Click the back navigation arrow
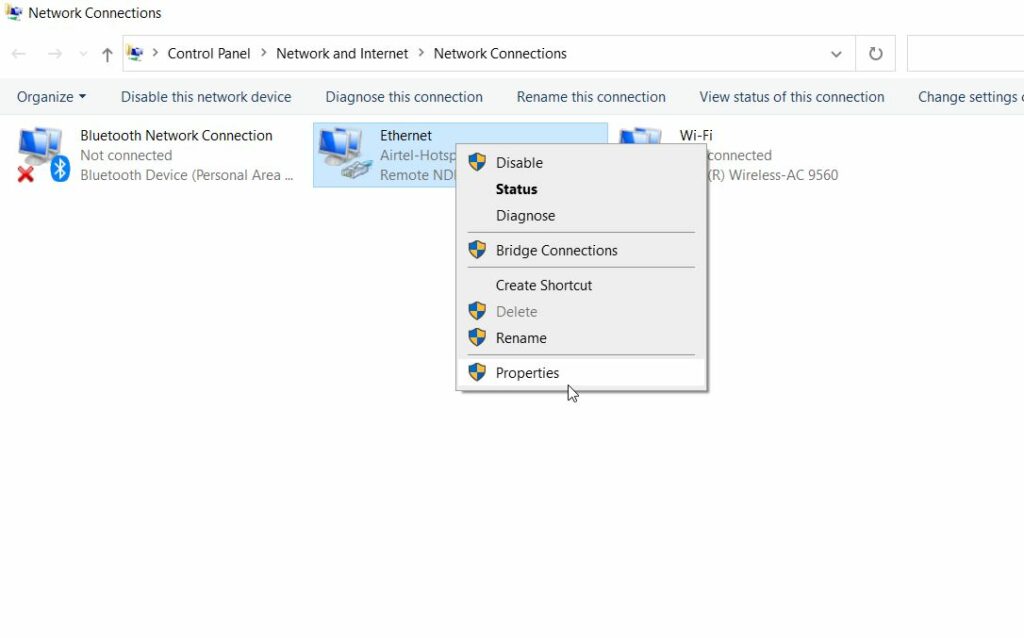The image size is (1024, 638). (18, 53)
